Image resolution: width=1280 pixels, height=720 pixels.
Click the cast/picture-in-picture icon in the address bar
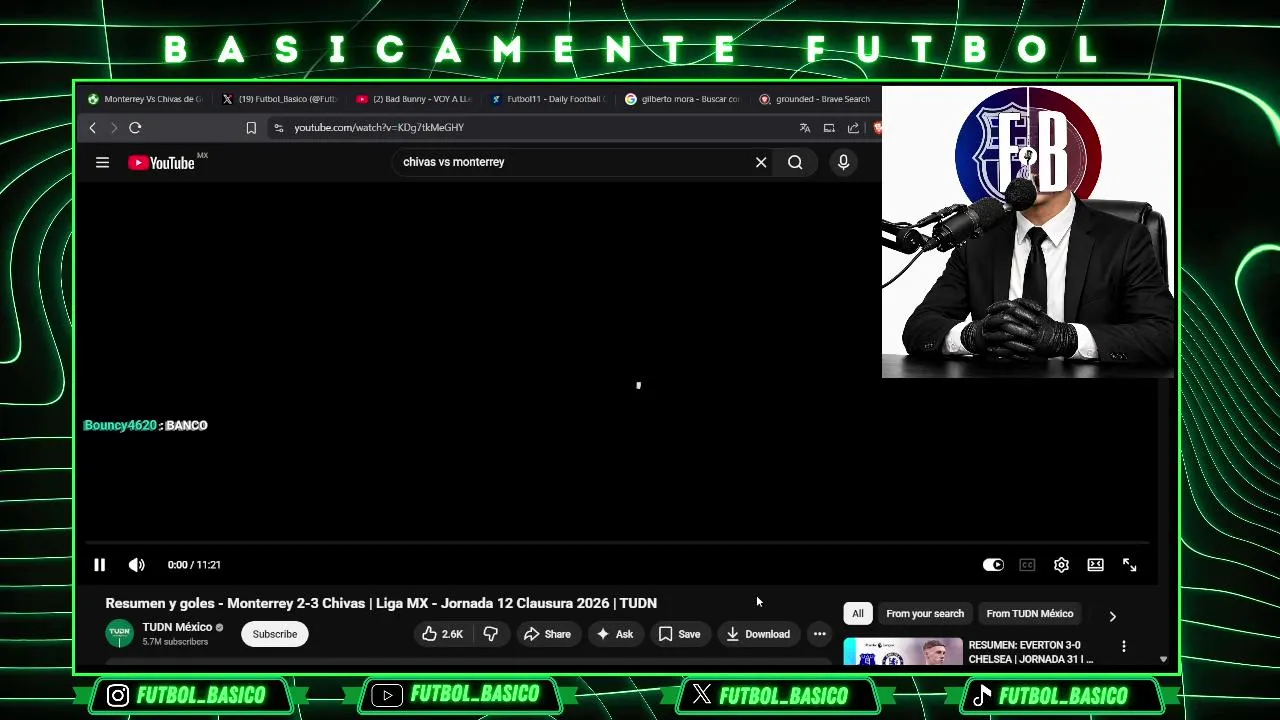click(x=829, y=128)
